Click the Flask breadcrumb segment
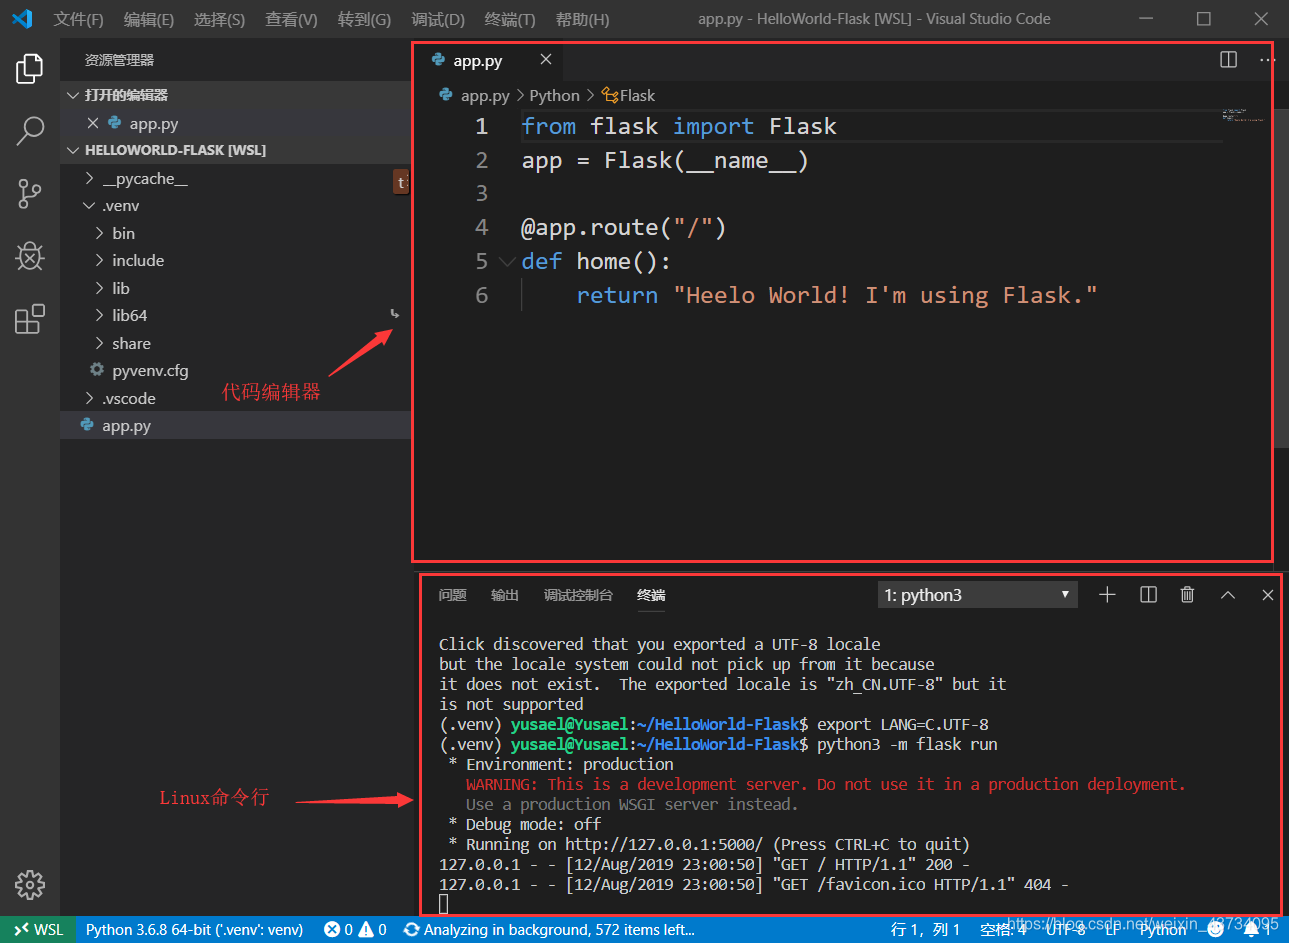The height and width of the screenshot is (943, 1289). (628, 95)
